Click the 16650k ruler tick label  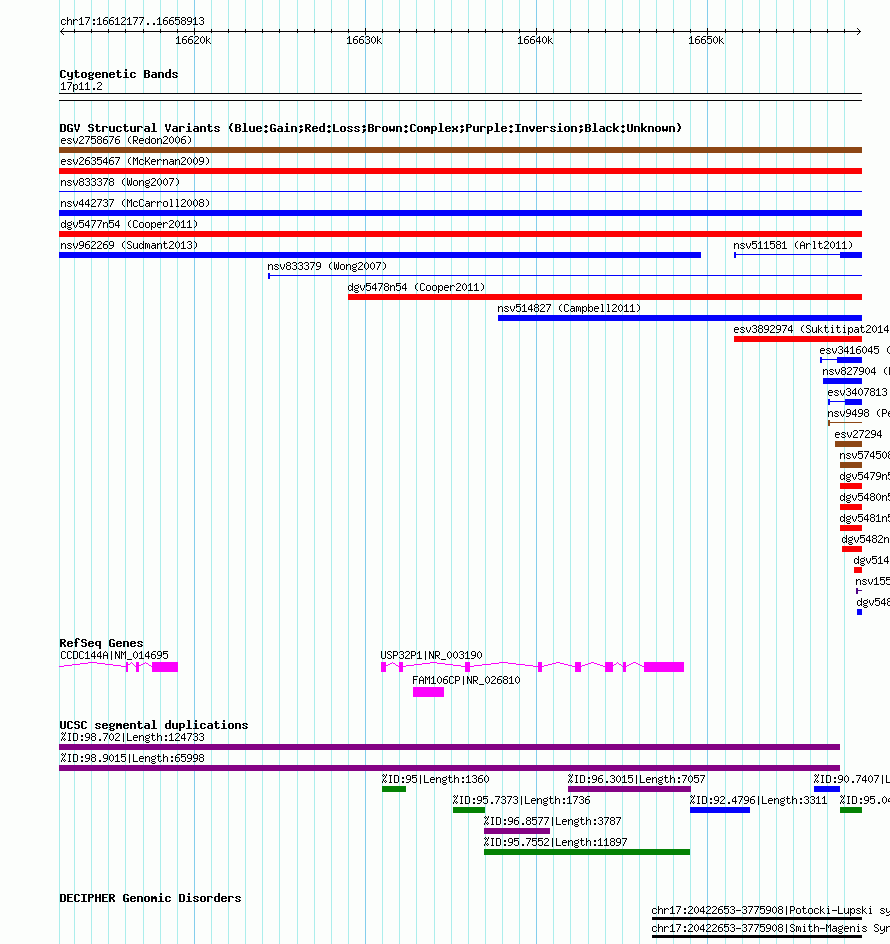tap(706, 40)
